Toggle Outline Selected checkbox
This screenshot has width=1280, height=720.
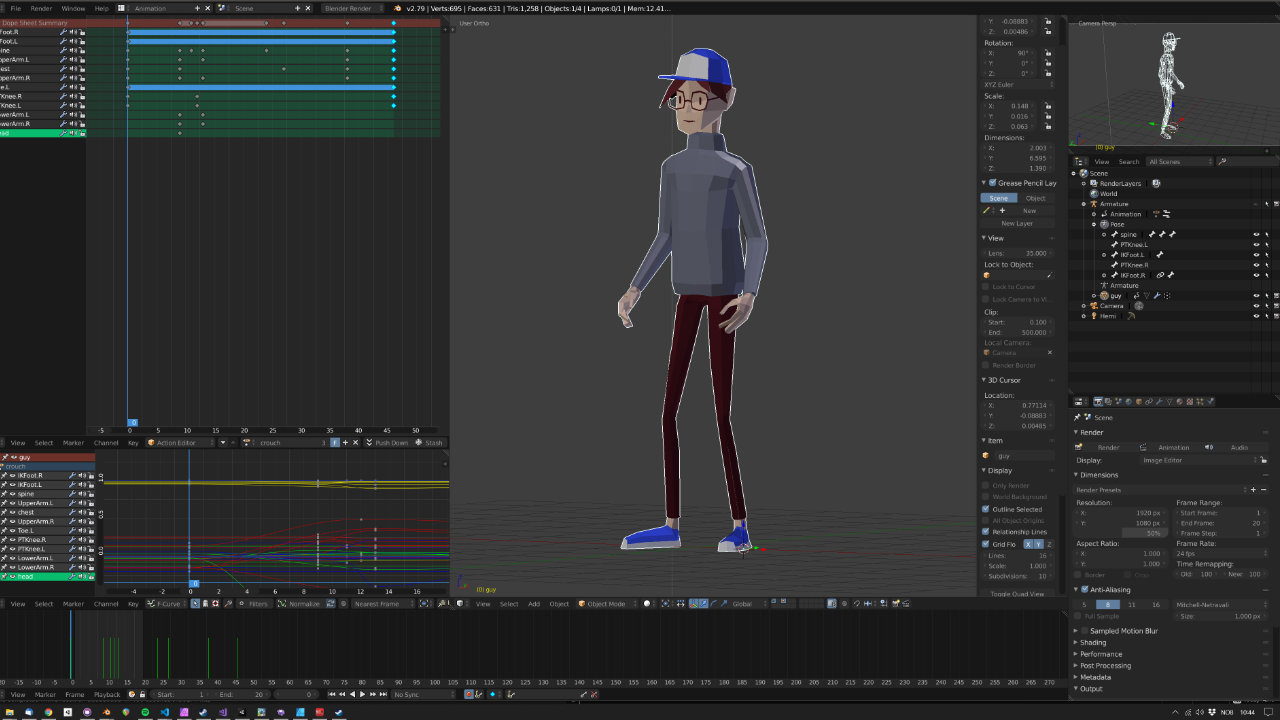986,509
